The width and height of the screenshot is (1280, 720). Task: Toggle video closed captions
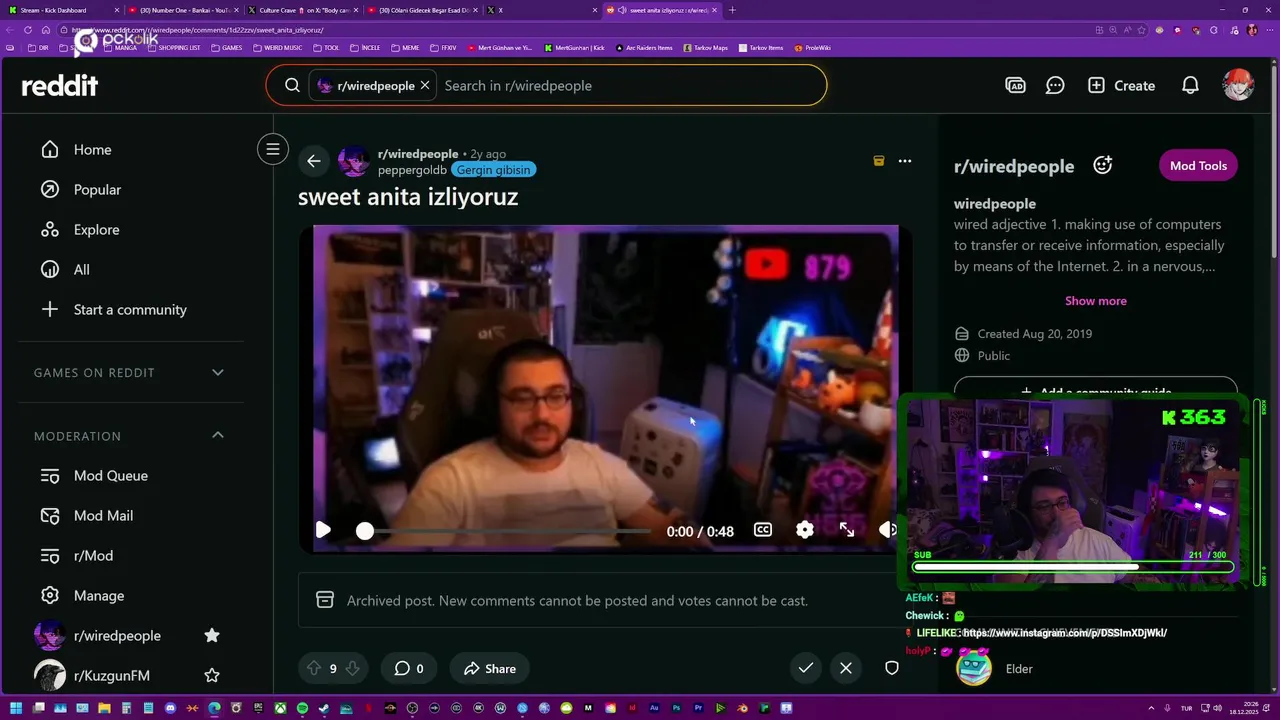(763, 530)
